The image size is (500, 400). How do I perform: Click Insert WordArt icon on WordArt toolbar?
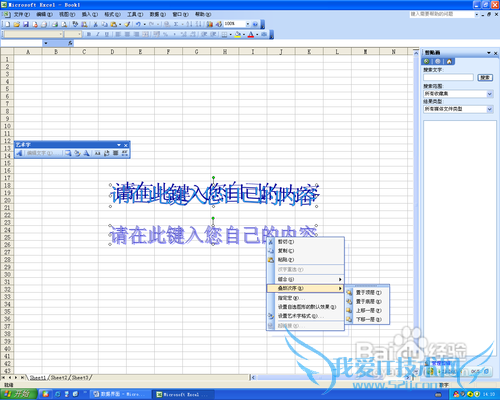(x=19, y=153)
